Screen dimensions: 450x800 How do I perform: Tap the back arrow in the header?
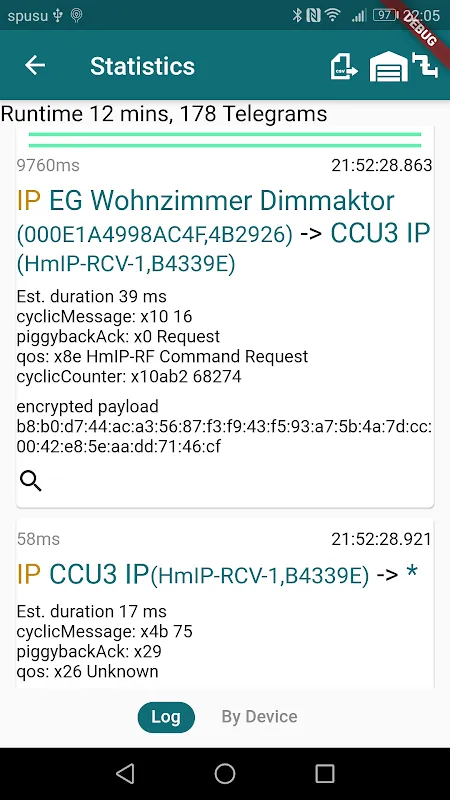(35, 65)
